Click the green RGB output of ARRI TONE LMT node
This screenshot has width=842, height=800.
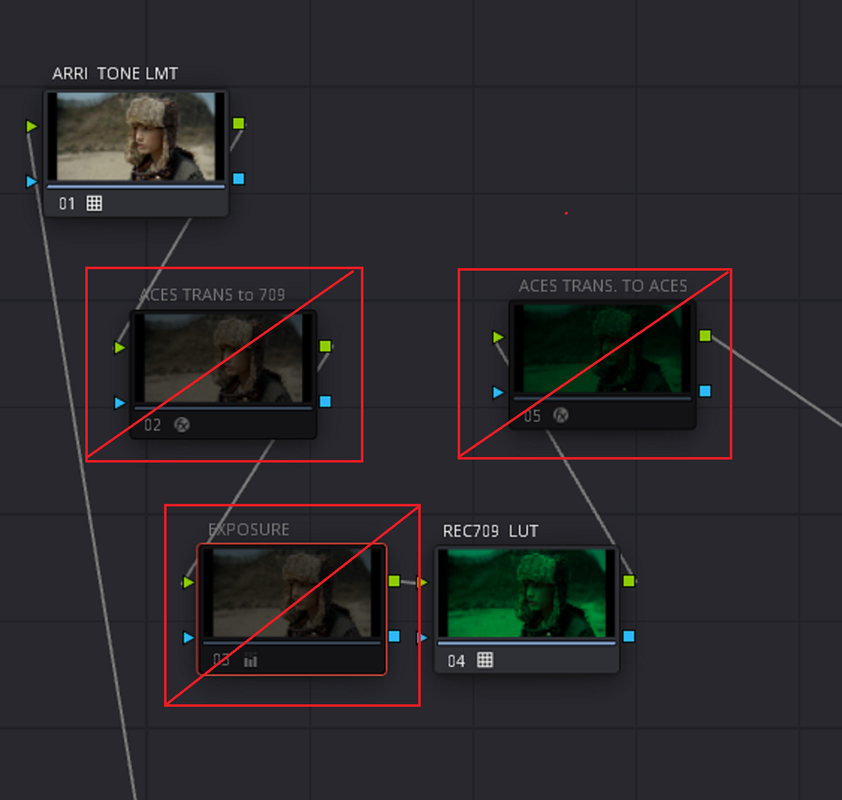[238, 123]
